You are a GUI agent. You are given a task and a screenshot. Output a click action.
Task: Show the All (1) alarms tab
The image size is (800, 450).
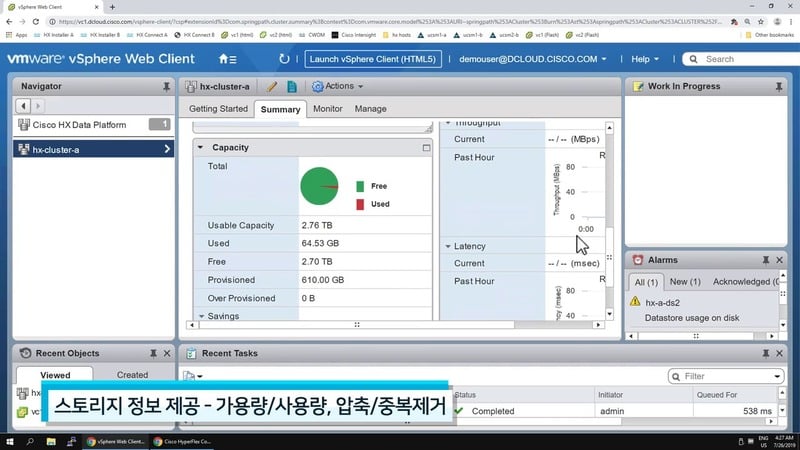[x=646, y=282]
